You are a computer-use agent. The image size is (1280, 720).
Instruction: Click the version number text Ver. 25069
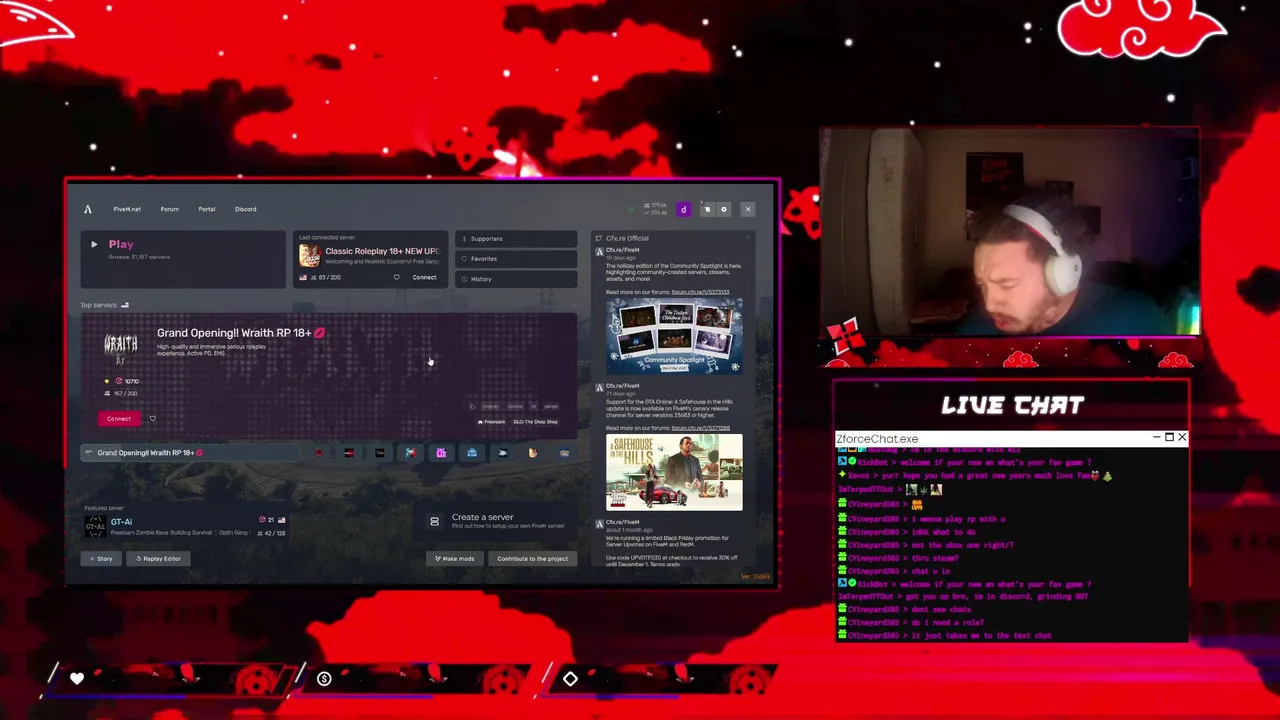coord(755,577)
